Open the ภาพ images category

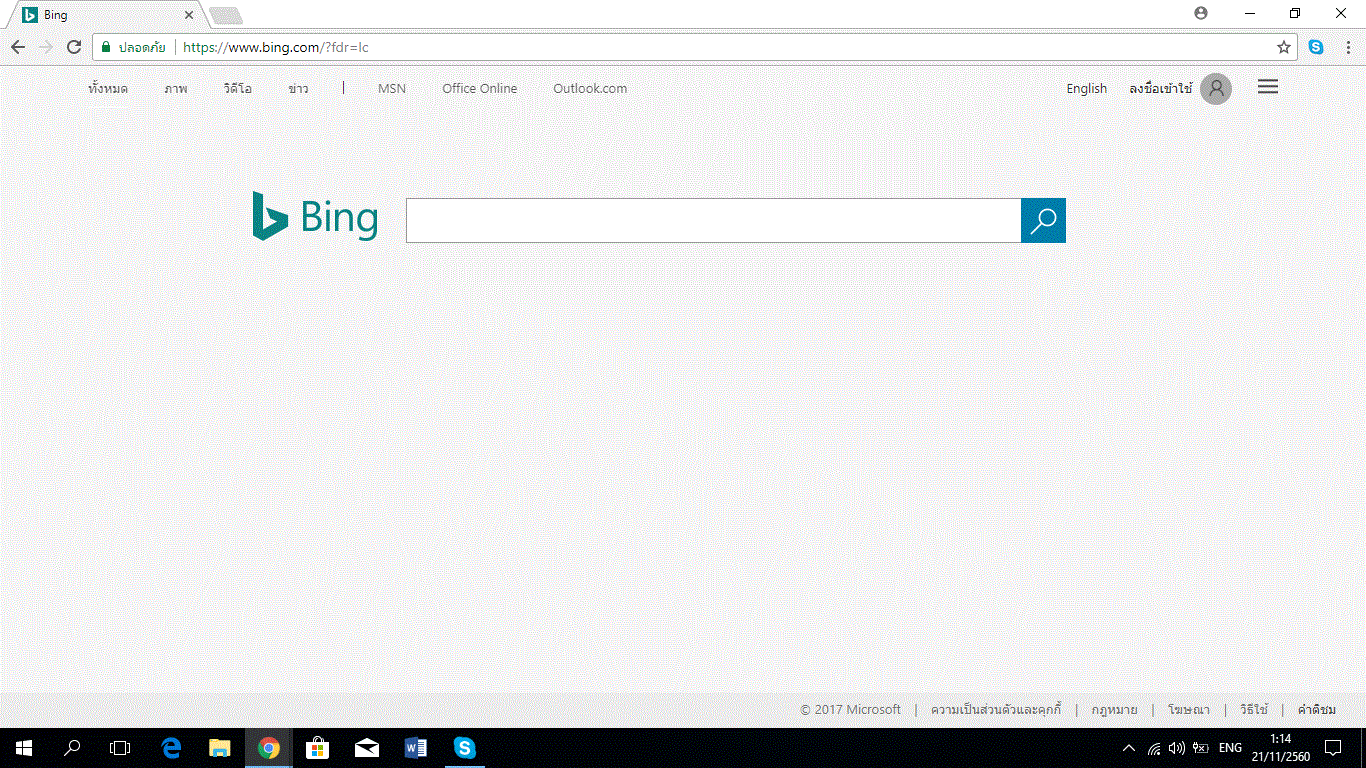[x=176, y=88]
